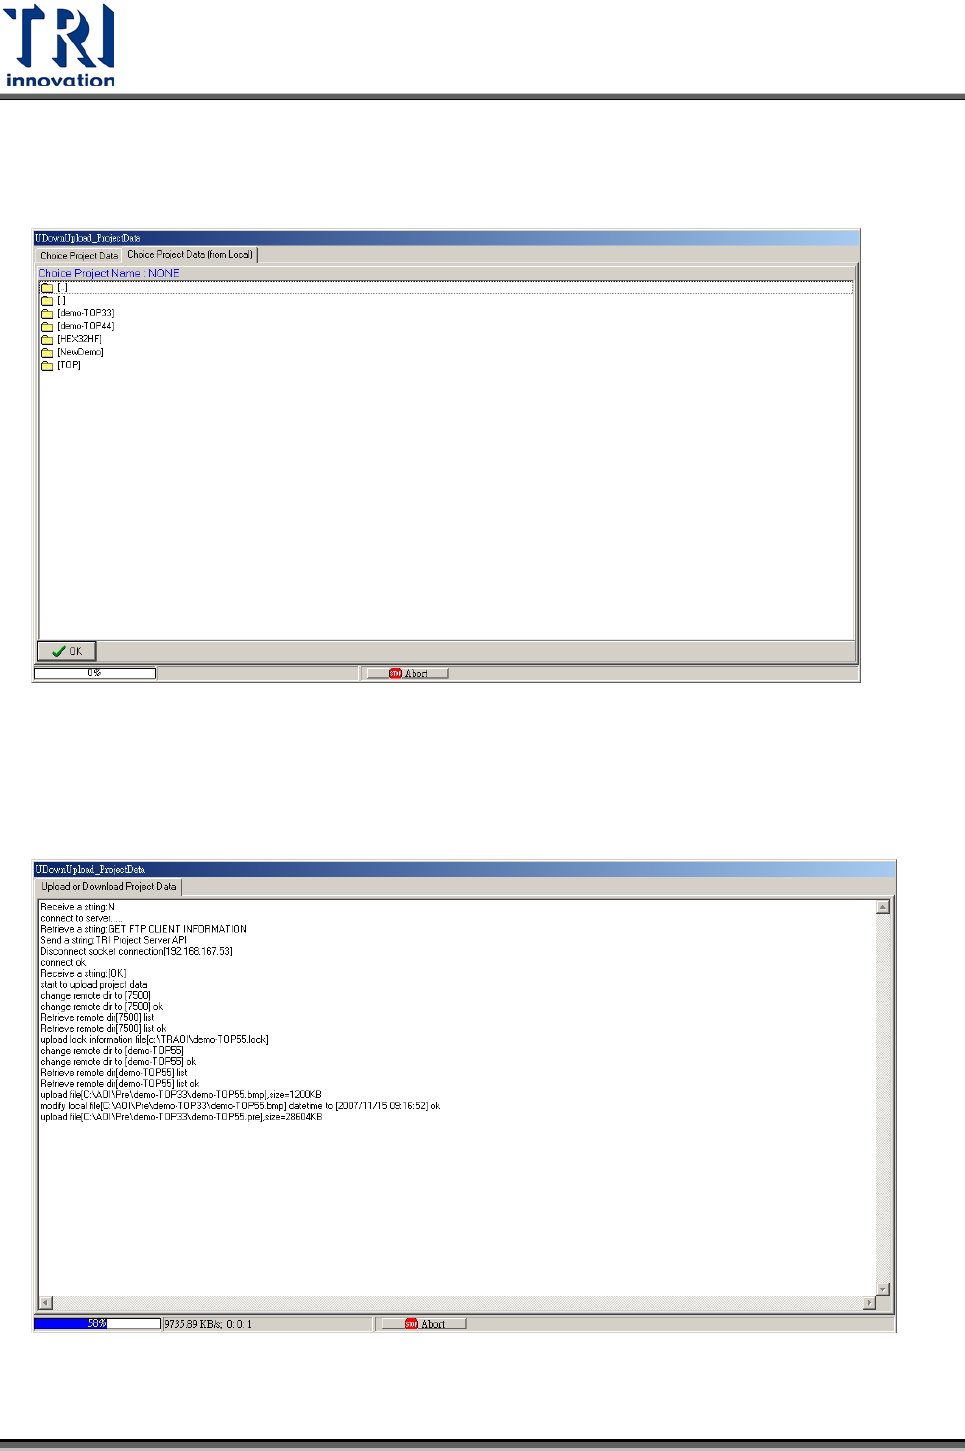
Task: Select the 'GET FTP CLIENT INFORMATION' log line
Action: click(143, 929)
